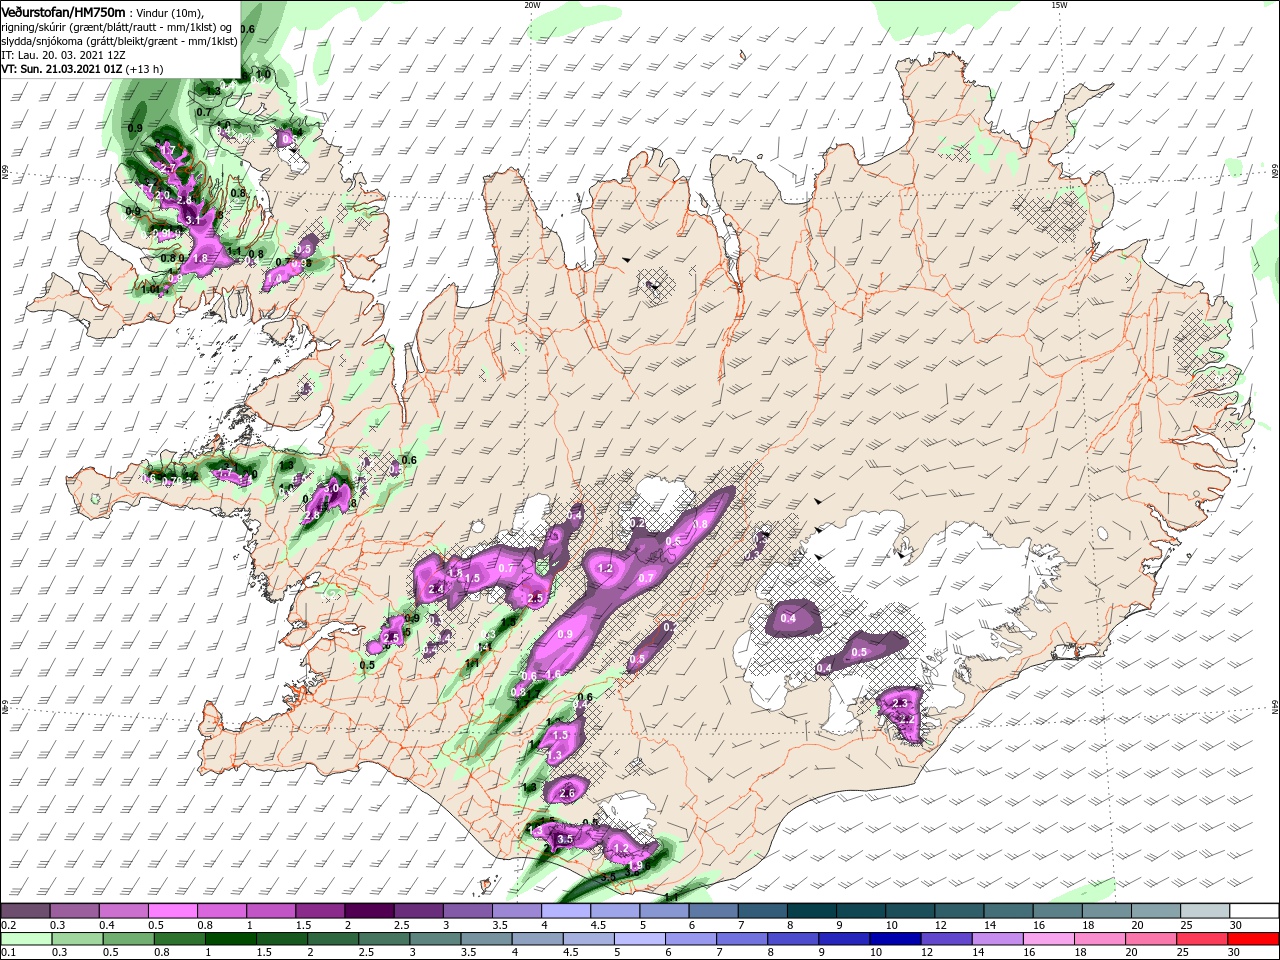1280x960 pixels.
Task: Click the '3.1' value in the Westfjords
Action: (194, 219)
